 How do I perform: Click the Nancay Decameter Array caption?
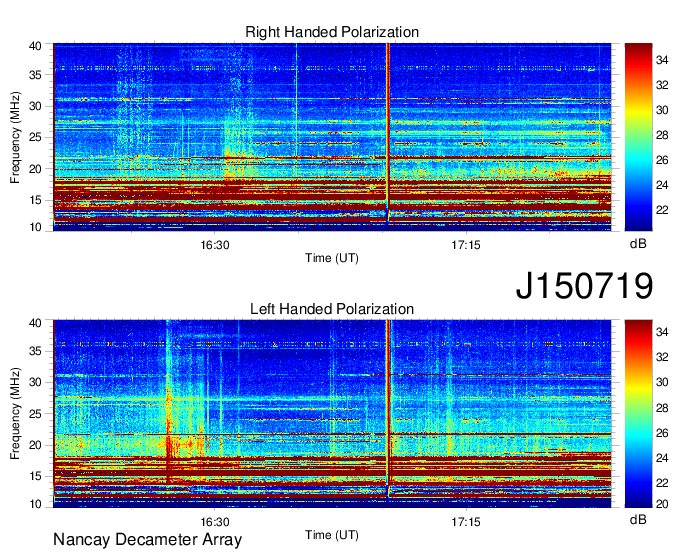click(x=147, y=540)
